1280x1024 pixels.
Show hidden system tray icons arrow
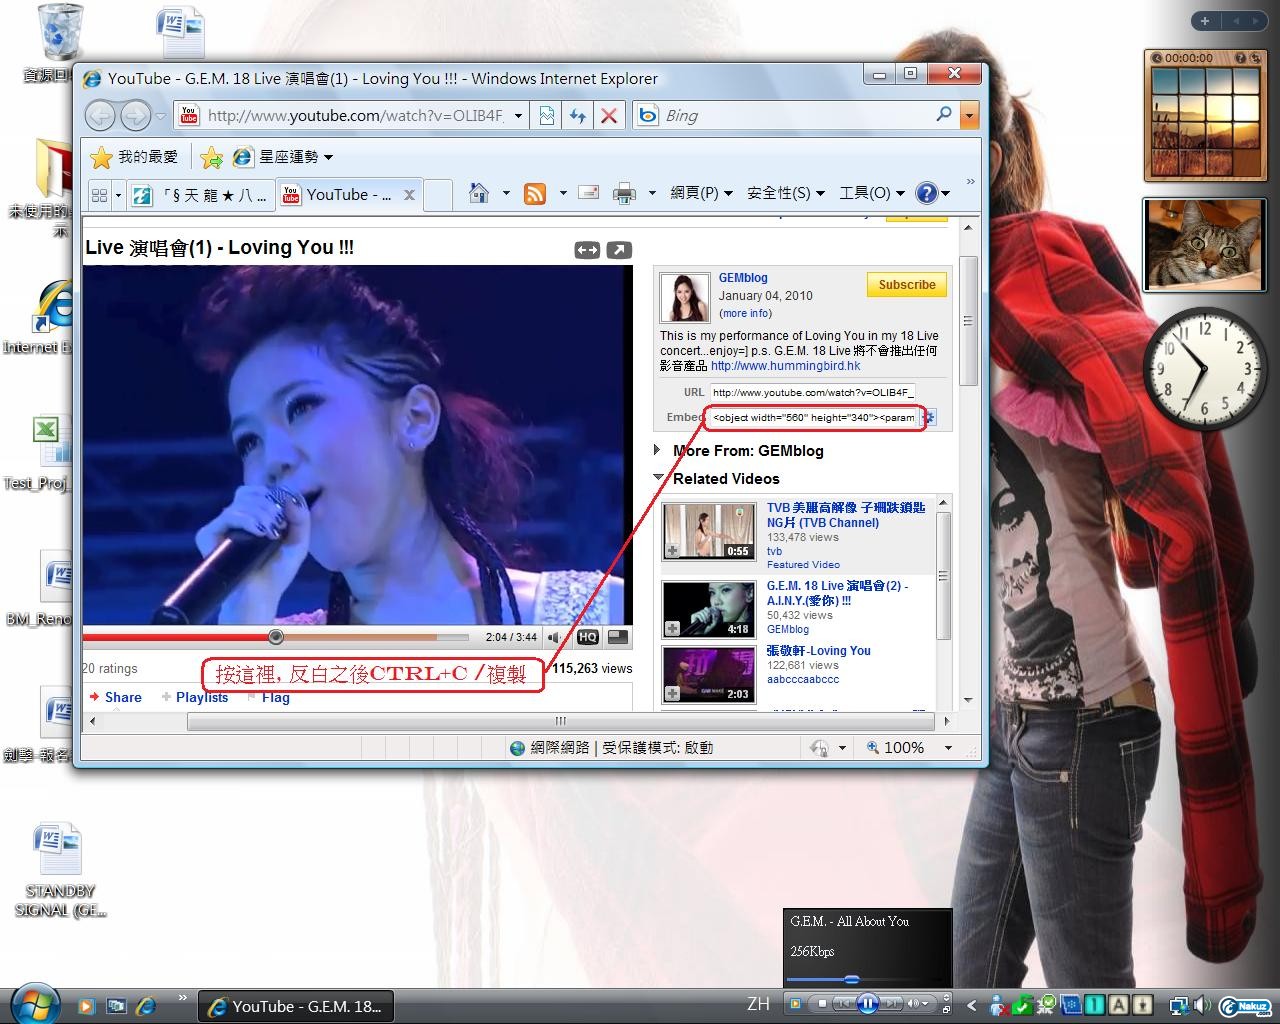[x=971, y=1005]
